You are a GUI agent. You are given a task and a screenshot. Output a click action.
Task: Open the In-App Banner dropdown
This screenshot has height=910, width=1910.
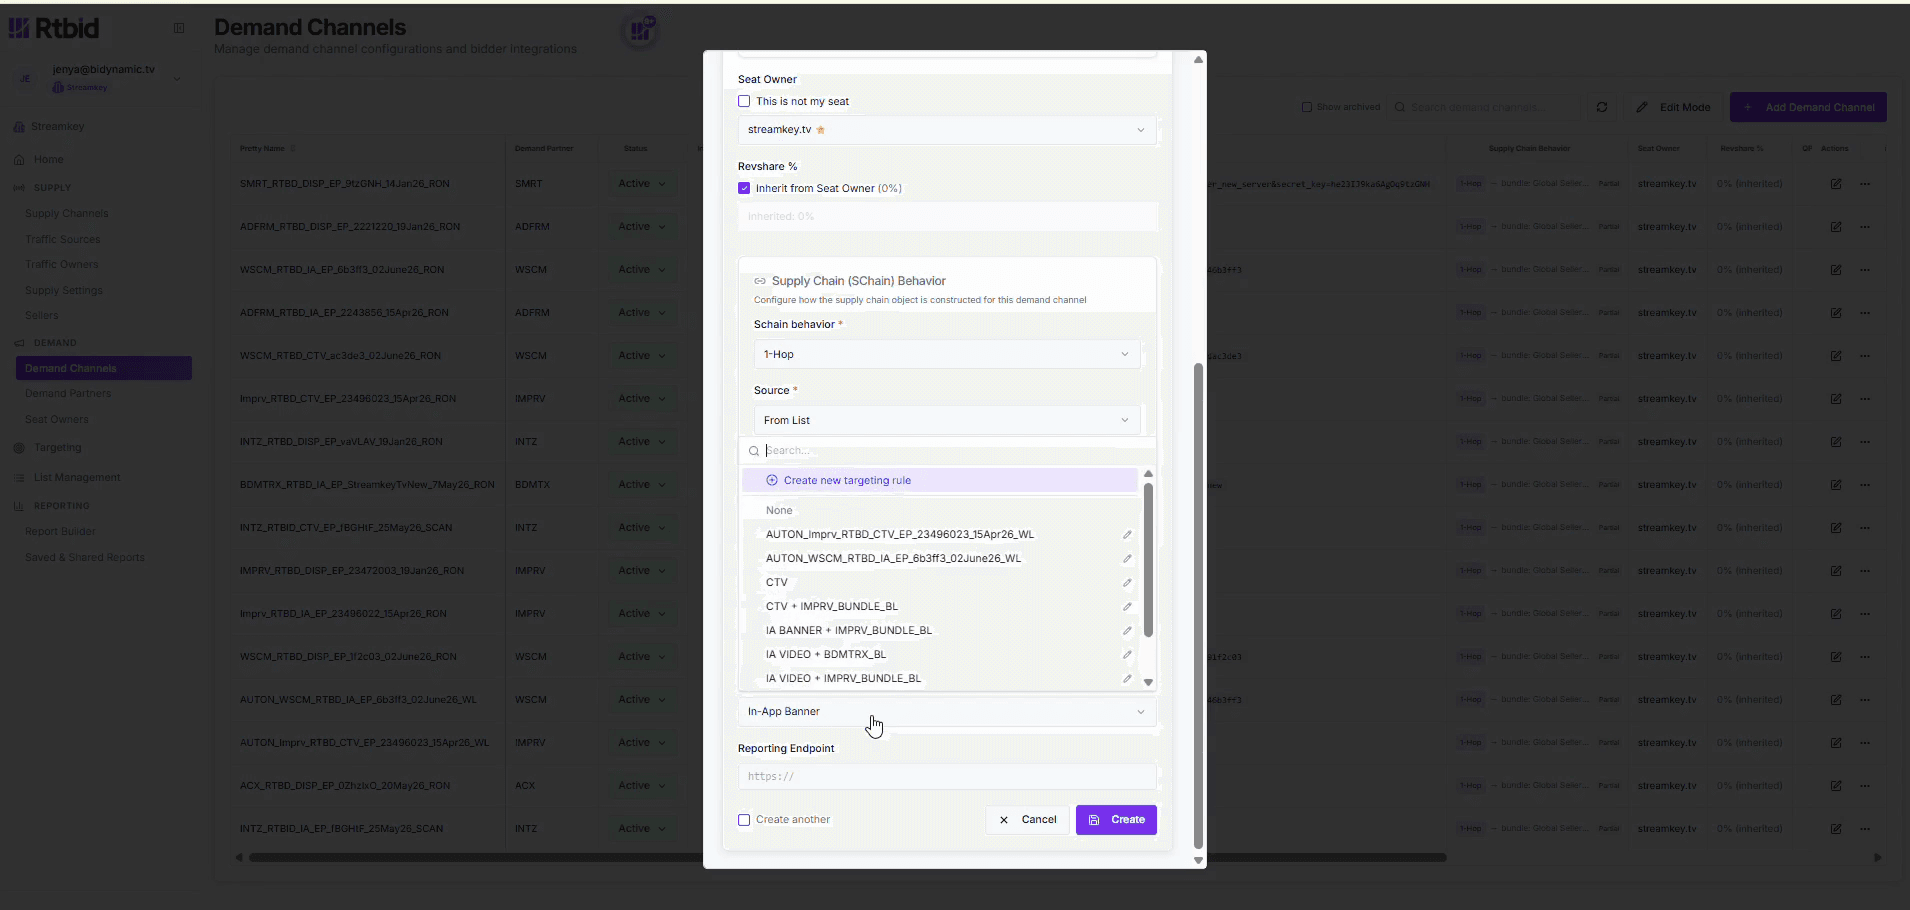coord(947,711)
